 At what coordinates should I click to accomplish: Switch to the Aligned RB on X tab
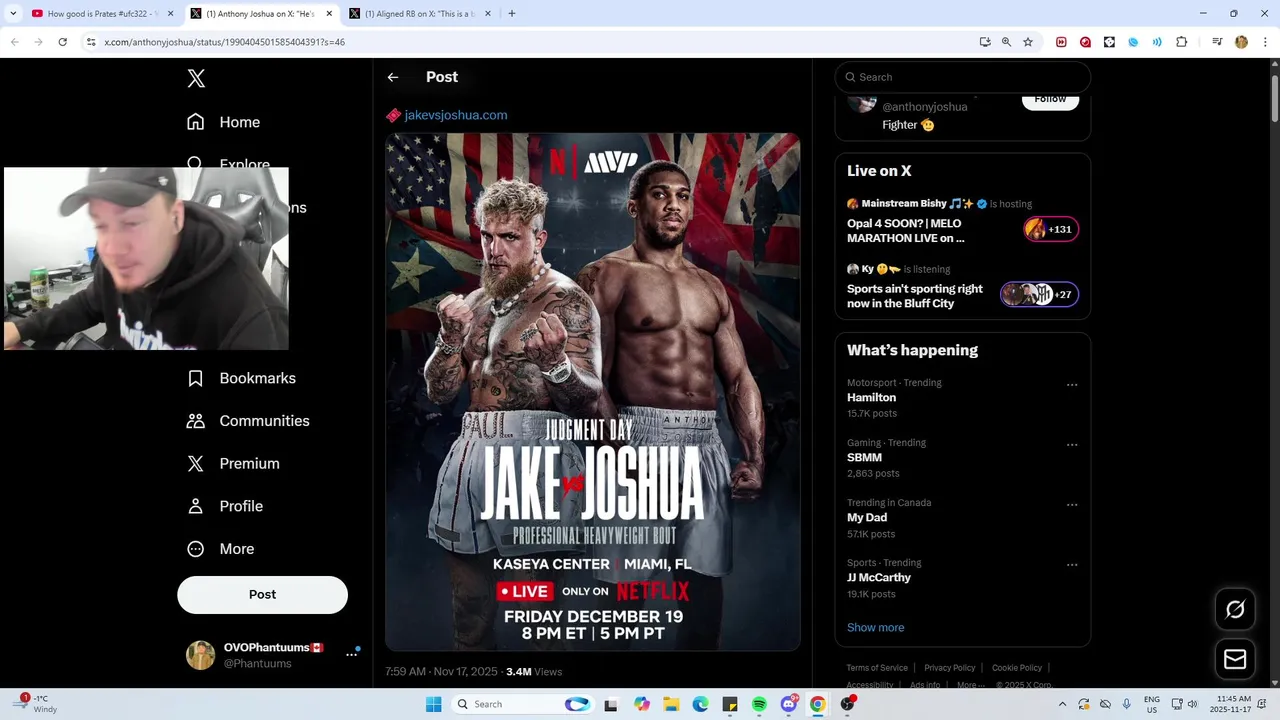point(418,14)
